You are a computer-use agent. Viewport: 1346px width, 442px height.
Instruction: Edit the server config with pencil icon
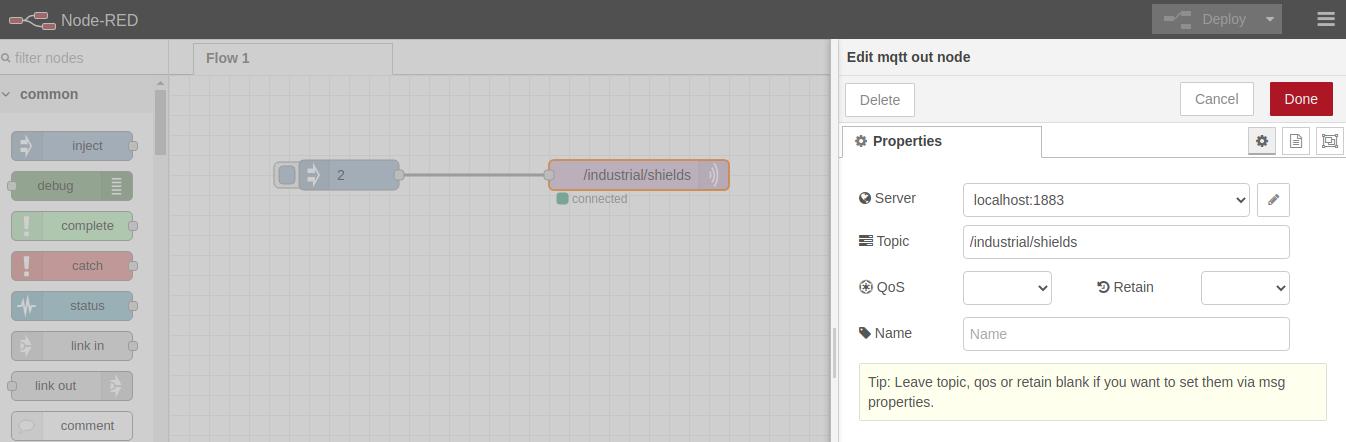pyautogui.click(x=1273, y=200)
